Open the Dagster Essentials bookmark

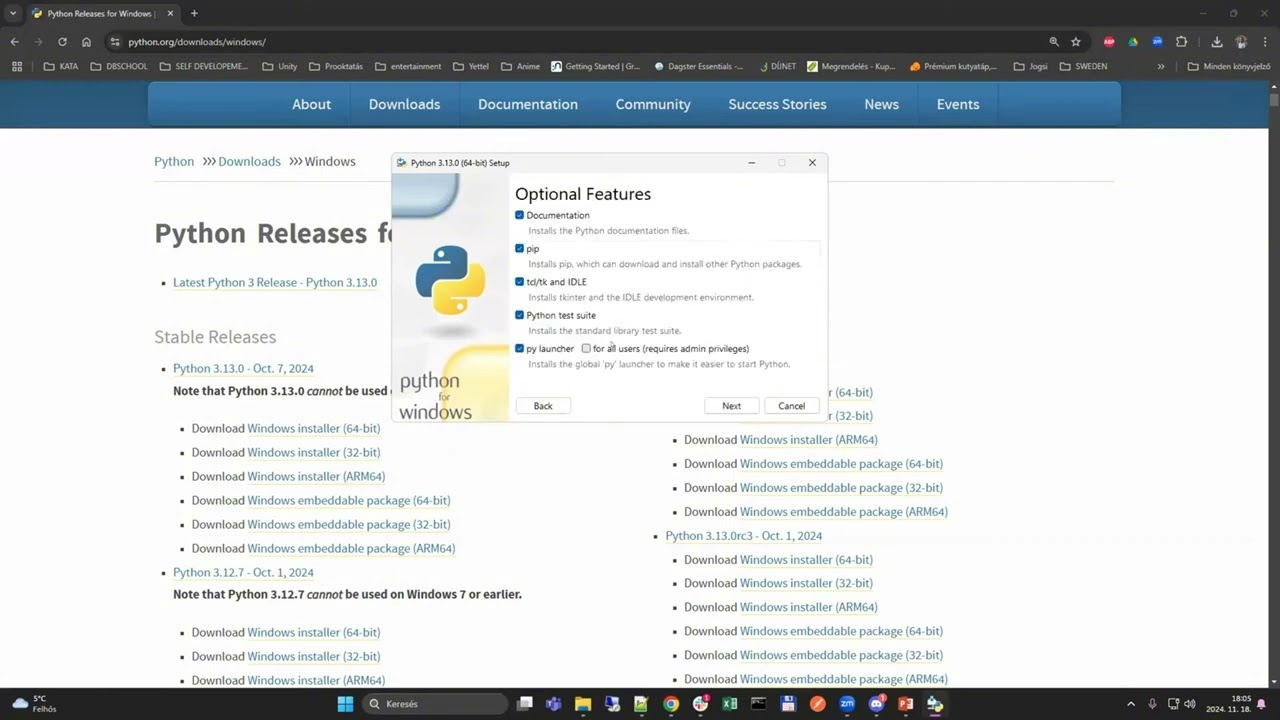point(699,66)
